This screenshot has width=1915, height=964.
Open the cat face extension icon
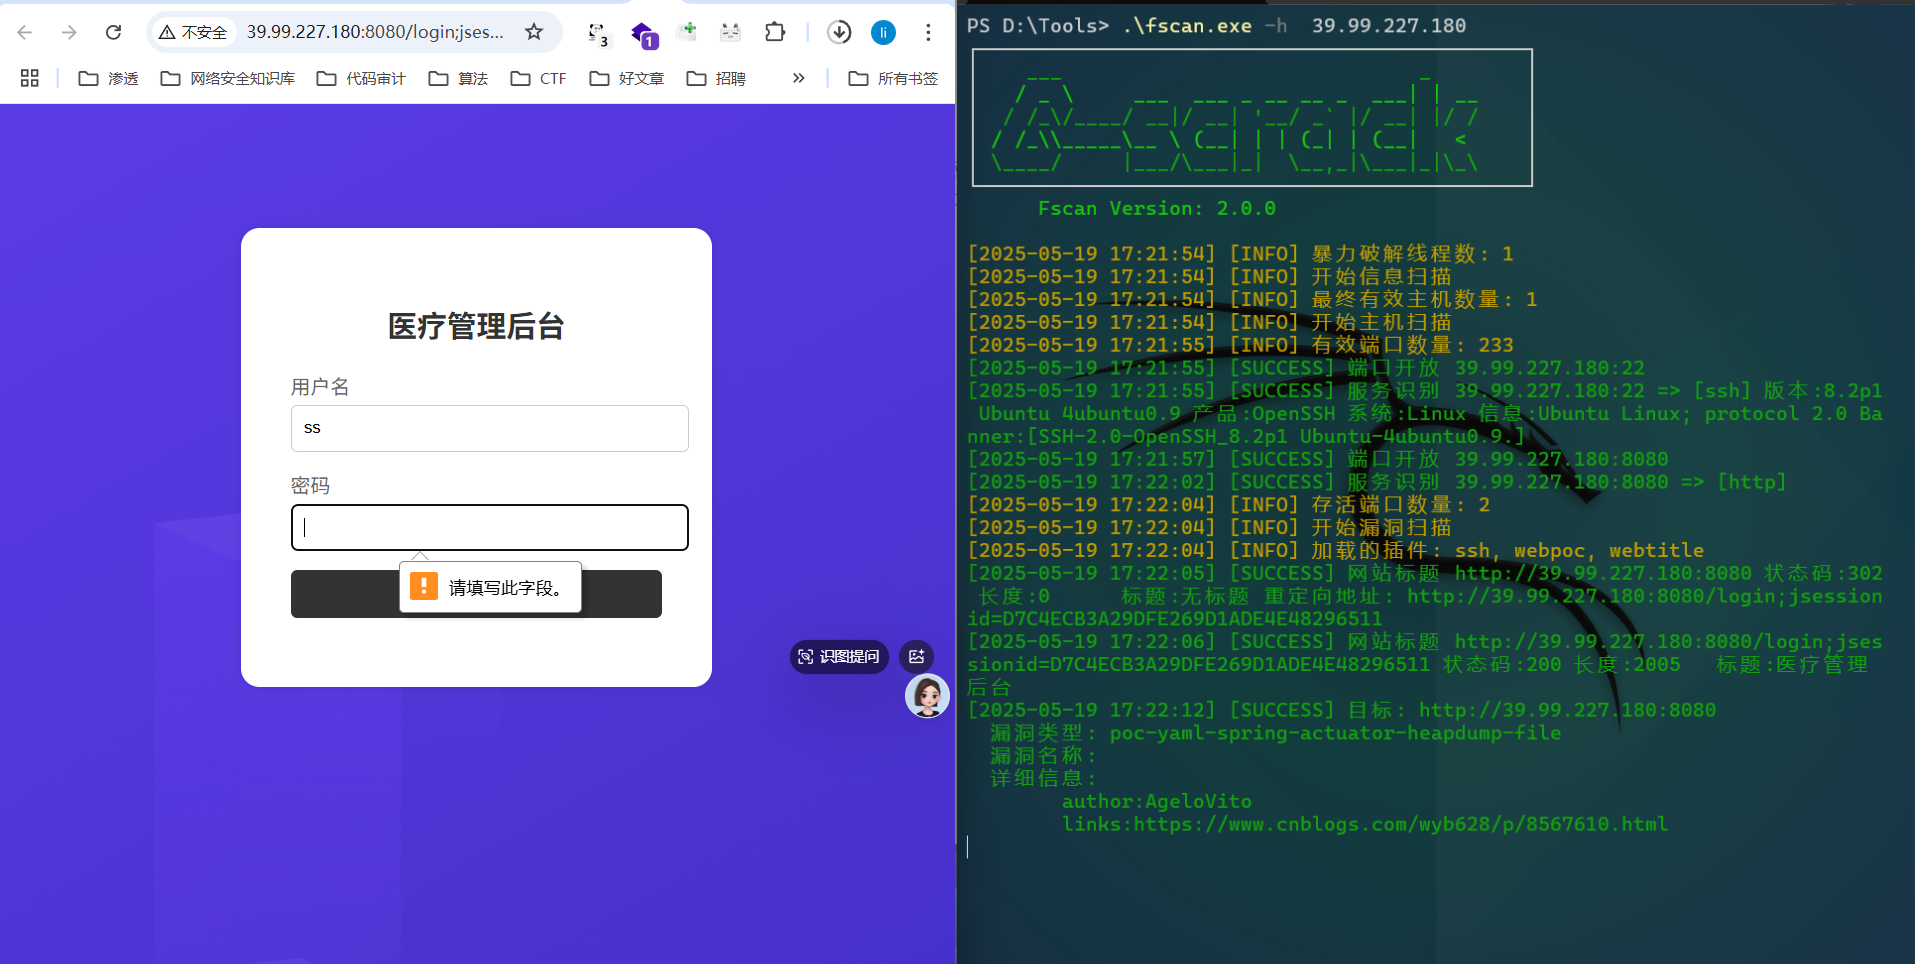click(731, 32)
